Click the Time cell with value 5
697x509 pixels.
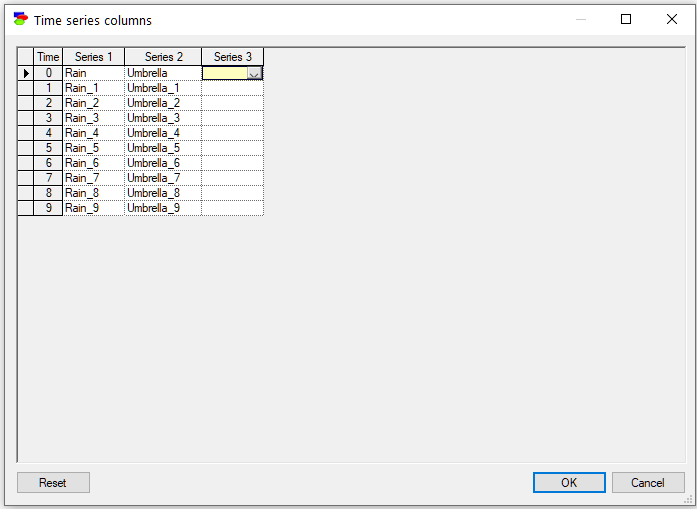click(48, 148)
